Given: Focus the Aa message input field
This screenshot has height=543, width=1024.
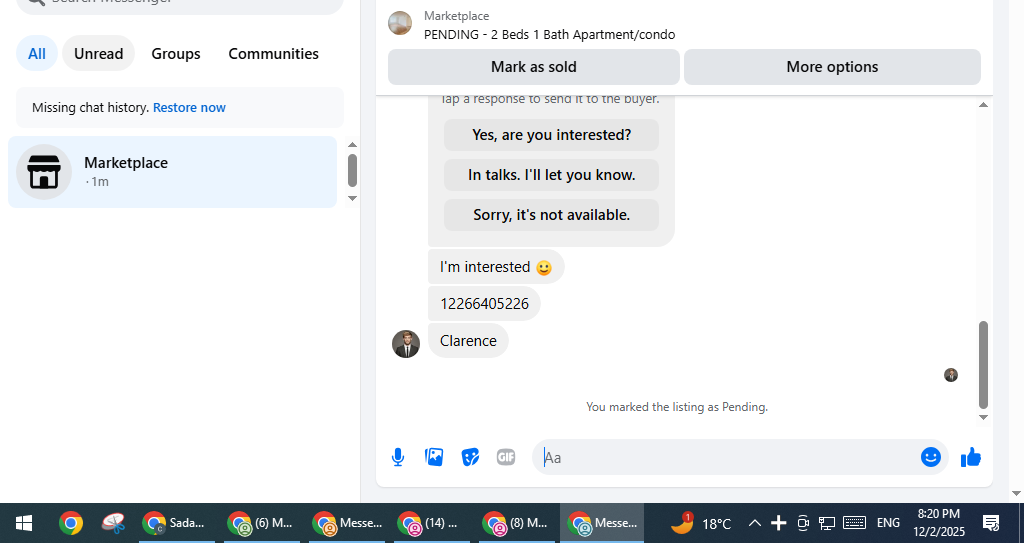Looking at the screenshot, I should coord(728,457).
